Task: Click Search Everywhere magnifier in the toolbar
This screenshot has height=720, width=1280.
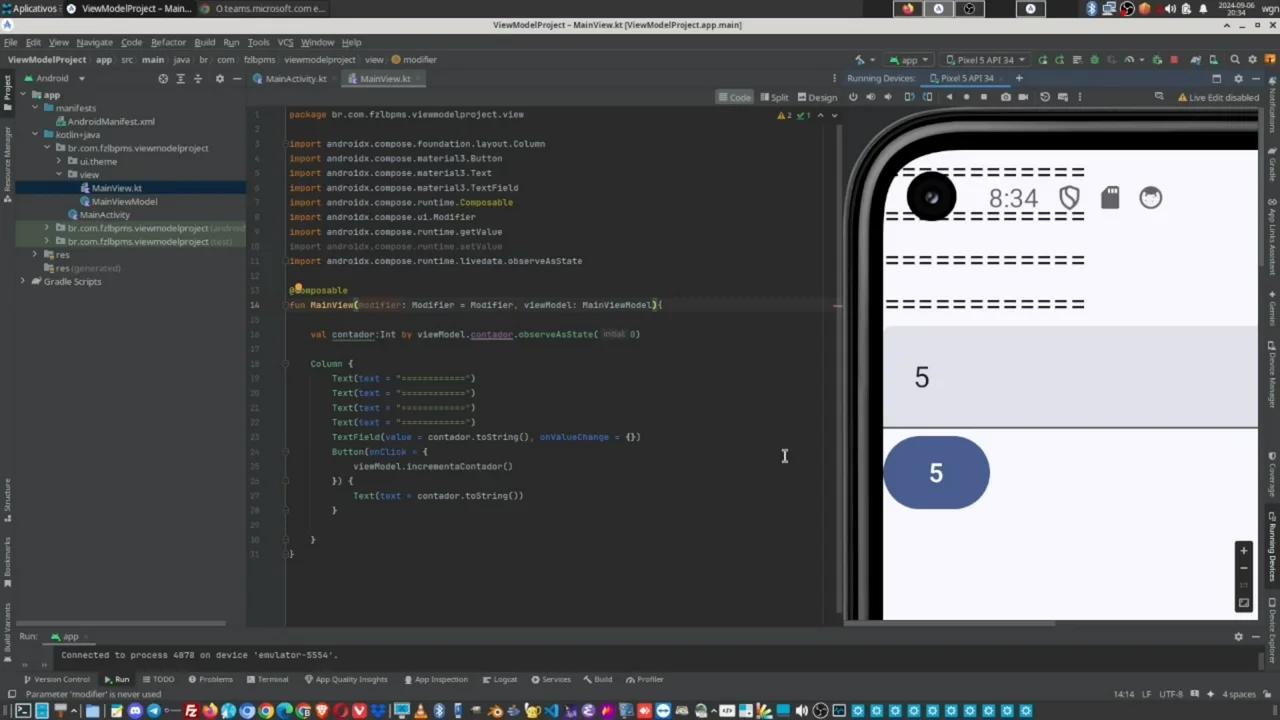Action: tap(1234, 59)
